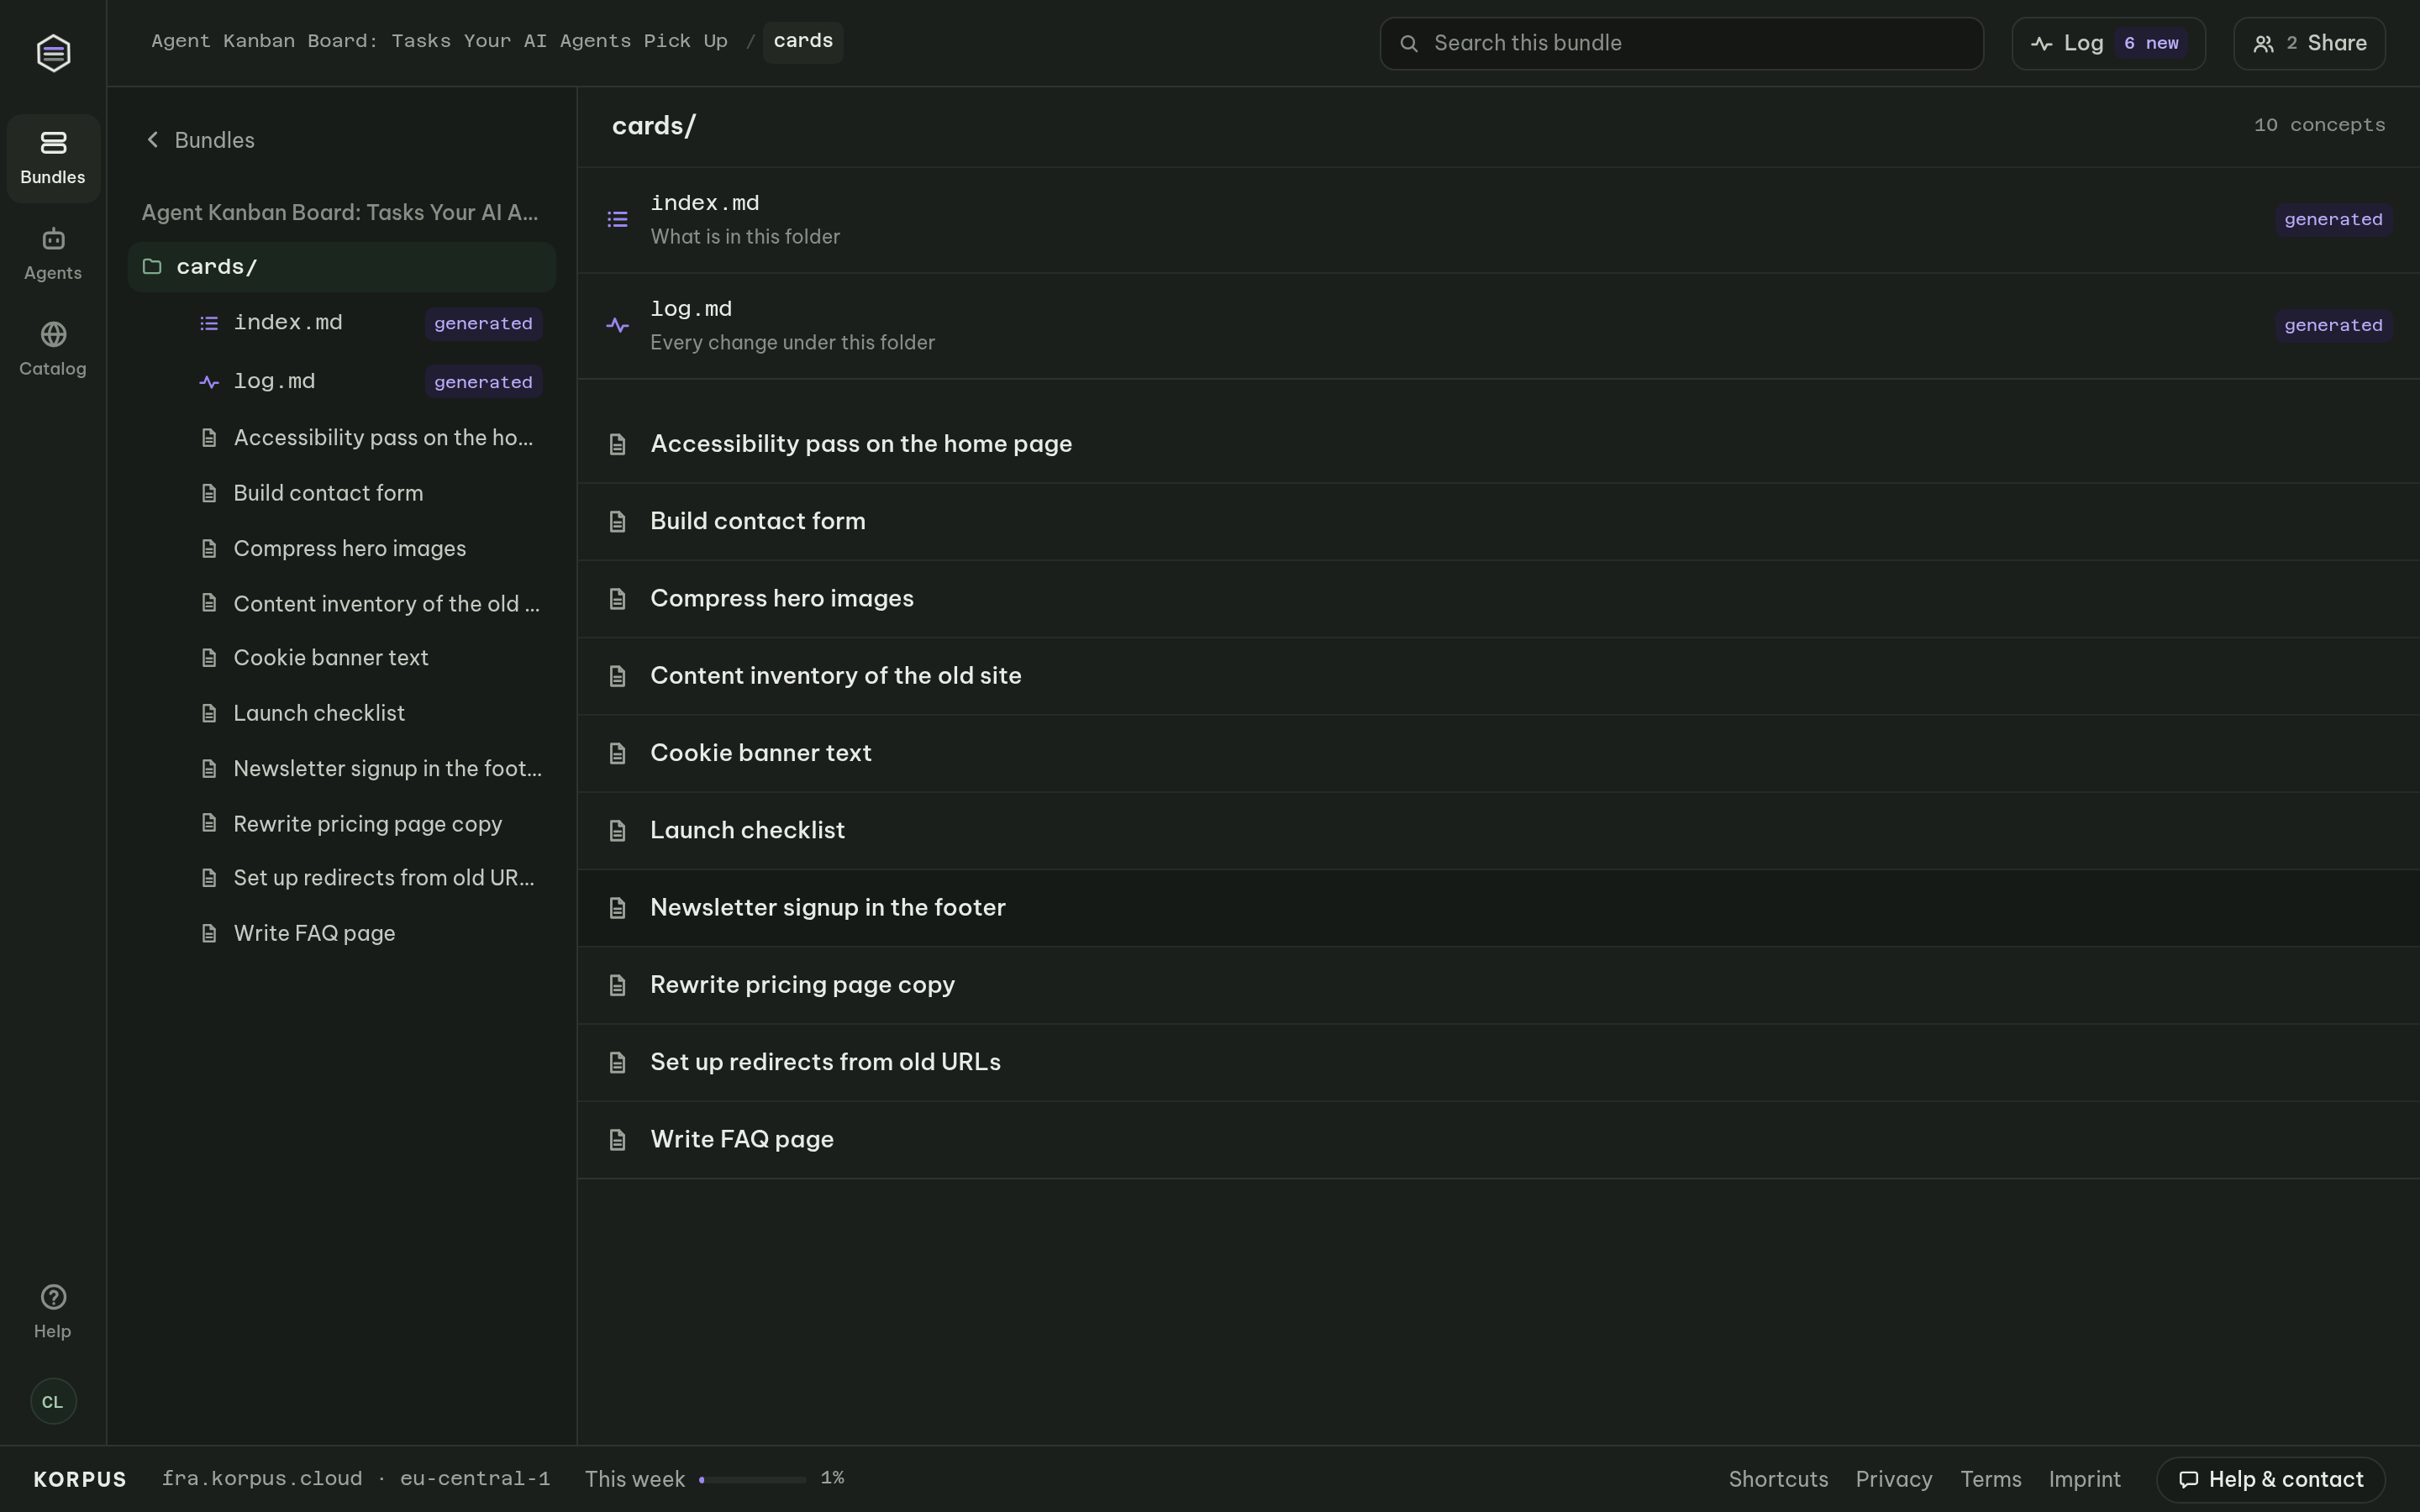The width and height of the screenshot is (2420, 1512).
Task: Open log.md row in main panel
Action: [x=1498, y=326]
